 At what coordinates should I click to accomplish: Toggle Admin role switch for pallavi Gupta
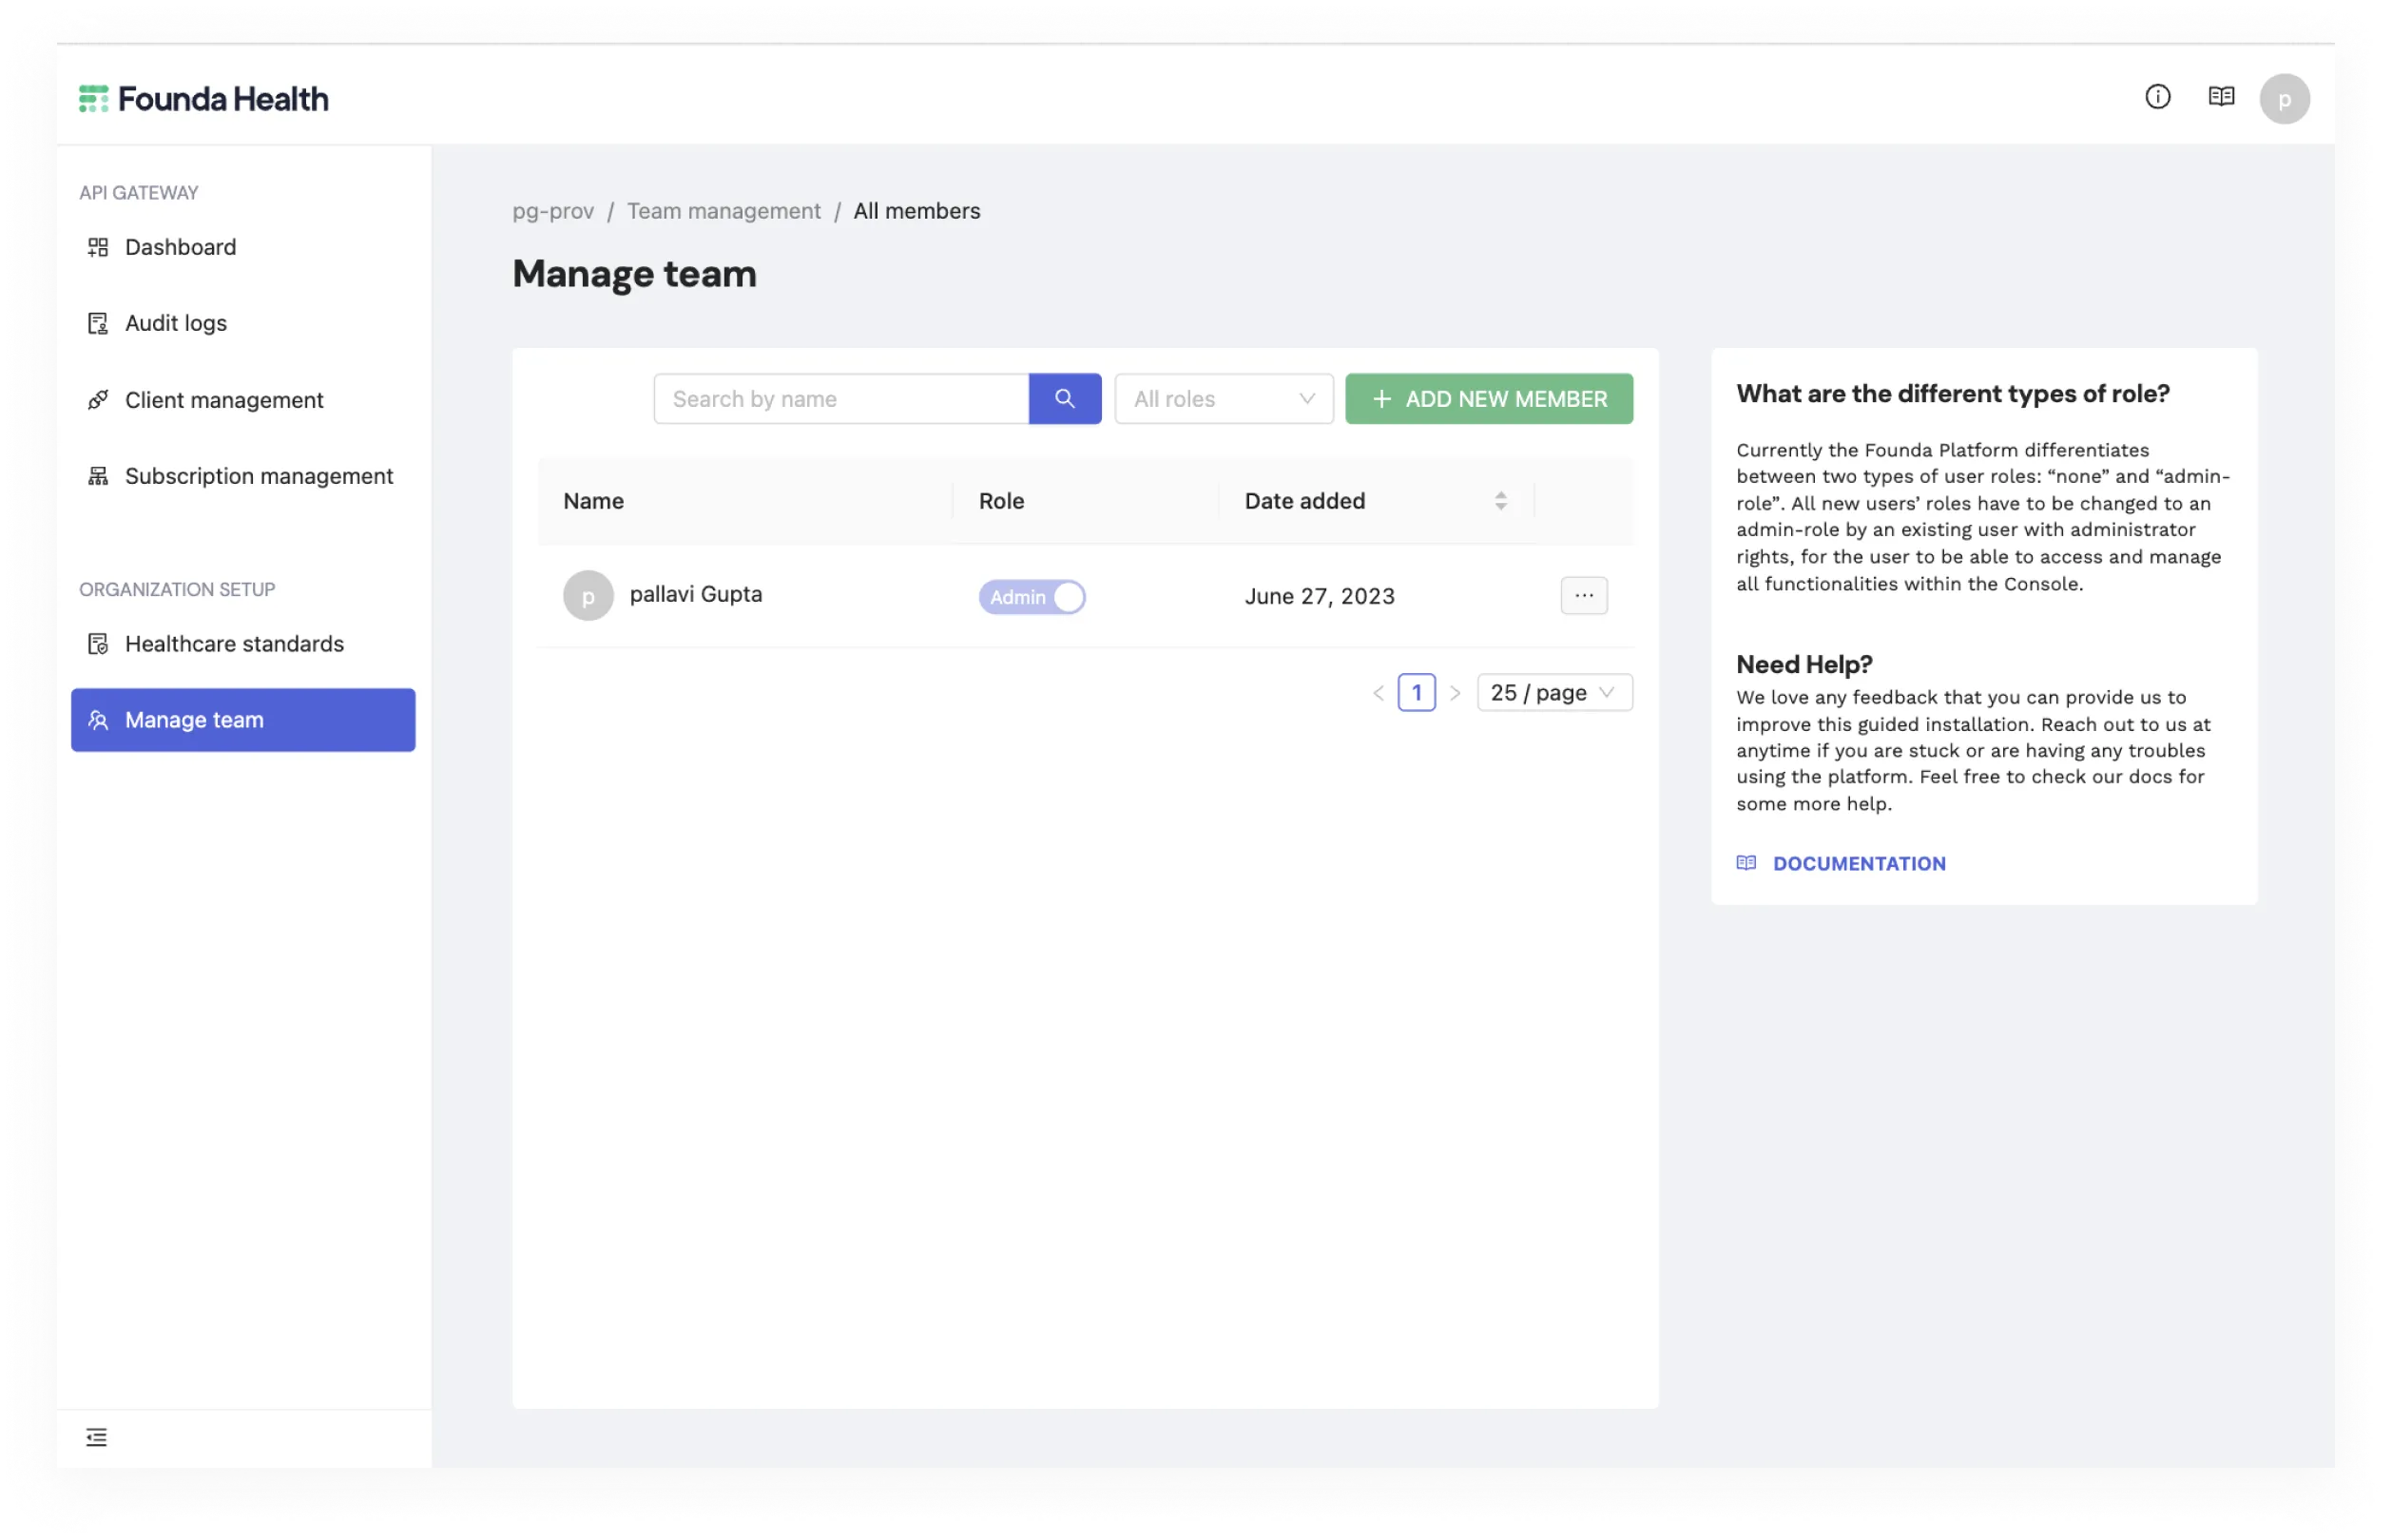pyautogui.click(x=1031, y=597)
